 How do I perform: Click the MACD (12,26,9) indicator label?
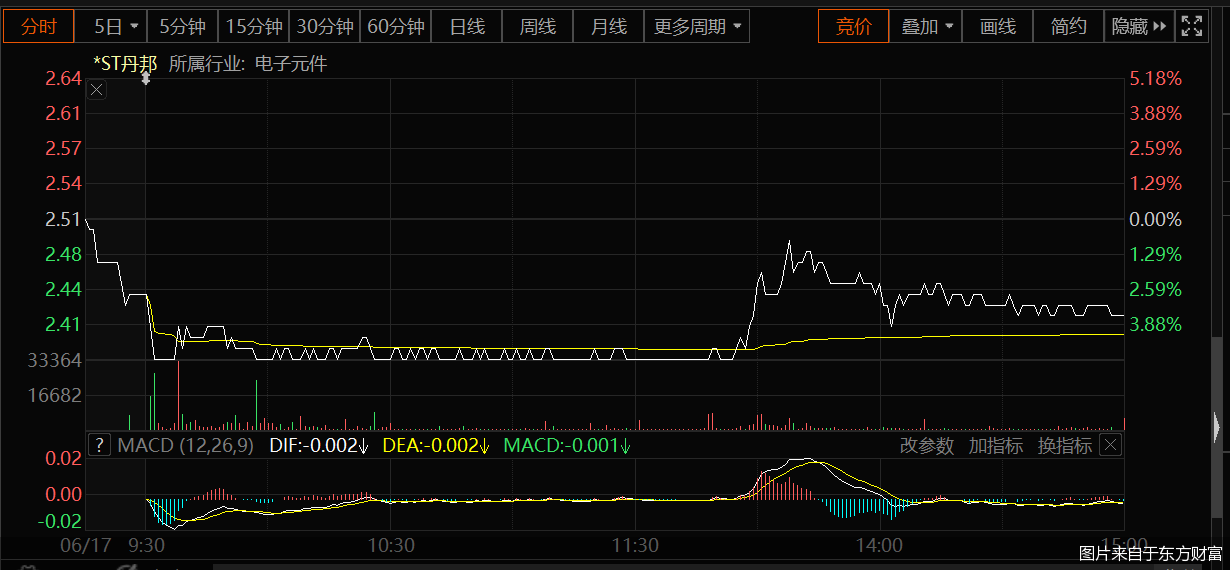coord(185,445)
